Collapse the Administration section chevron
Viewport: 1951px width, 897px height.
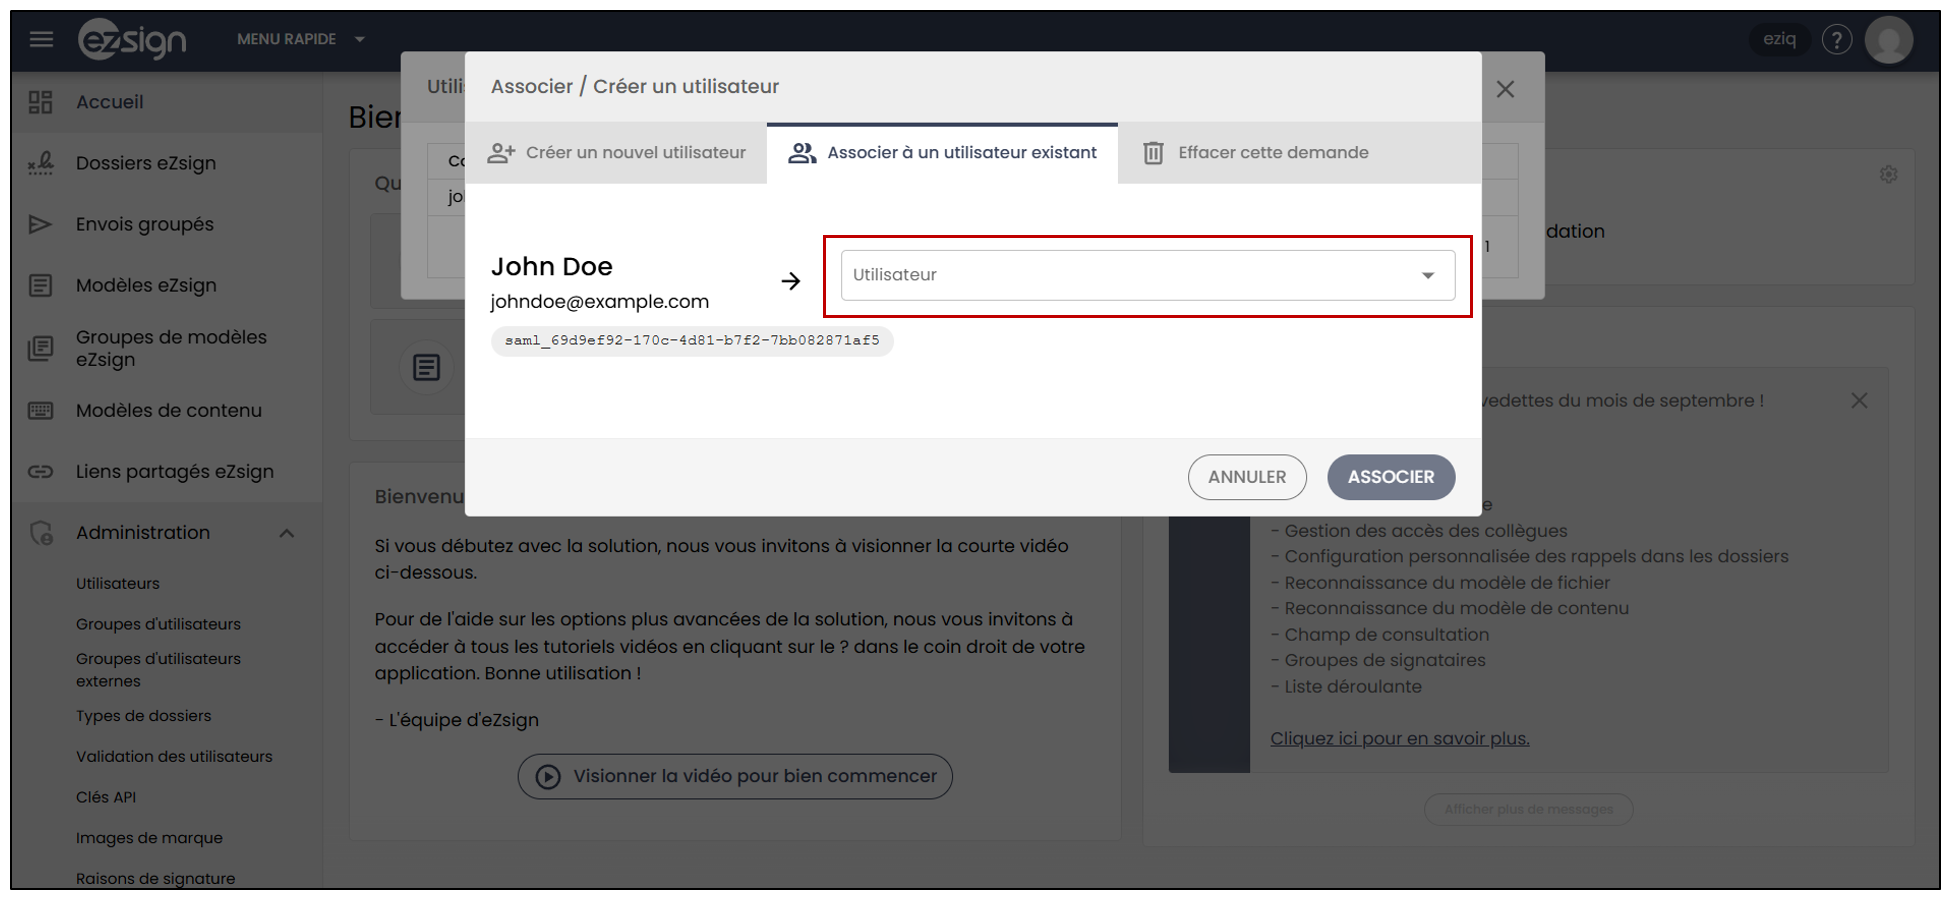(287, 533)
